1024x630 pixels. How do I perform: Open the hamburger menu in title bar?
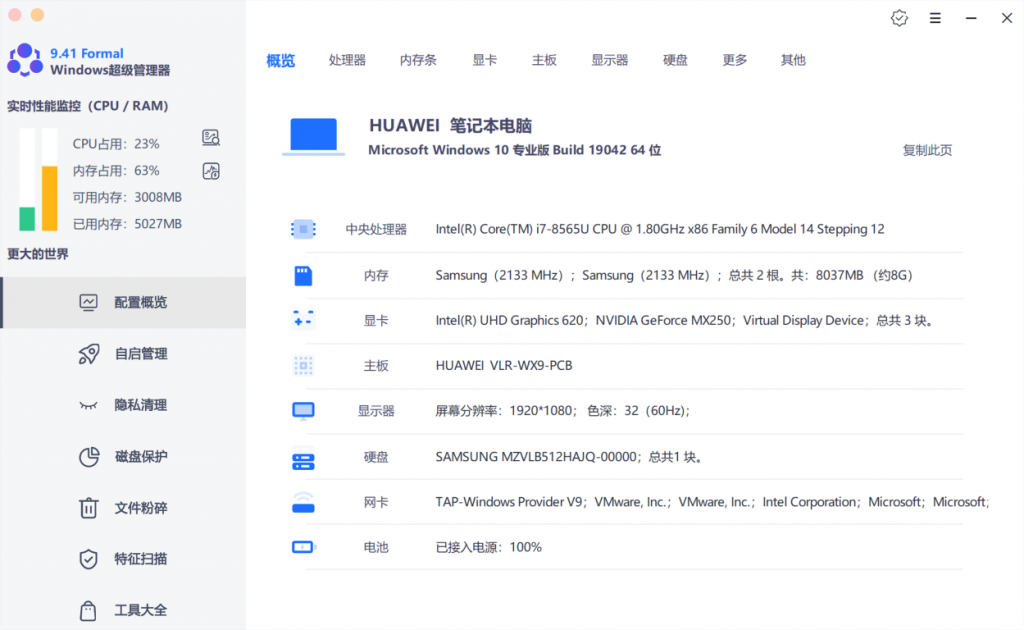(935, 18)
